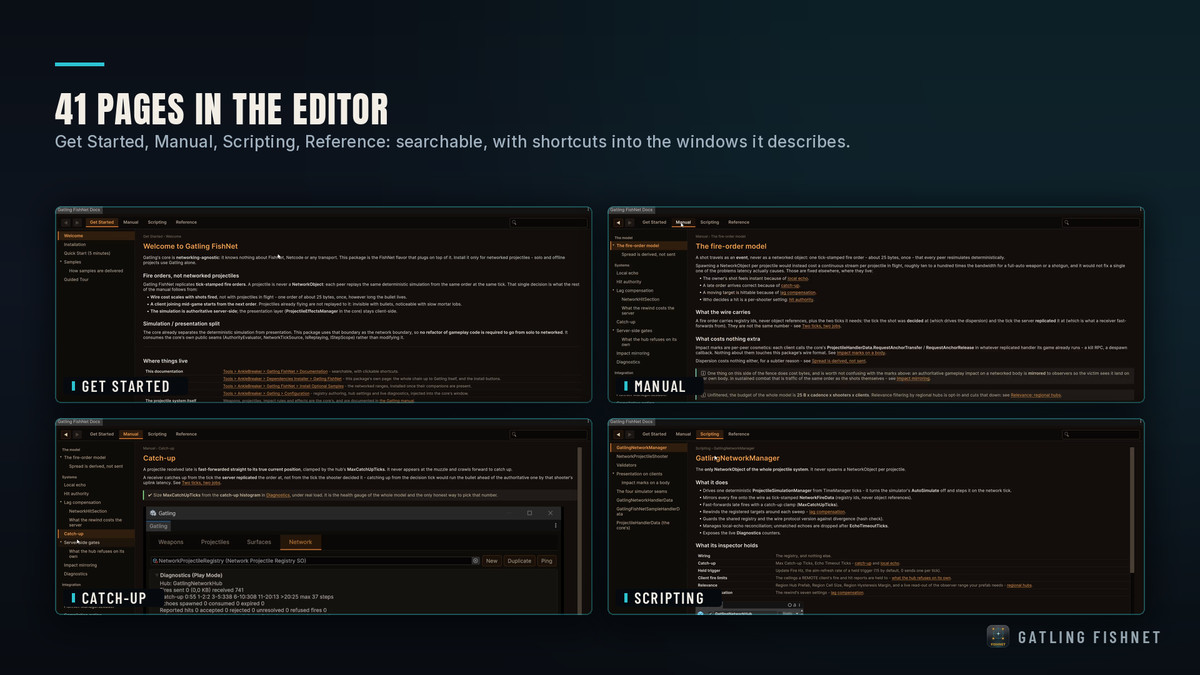Open the 'Two ticks, two jobs' link in Catch-up article
This screenshot has width=1200, height=675.
click(203, 483)
